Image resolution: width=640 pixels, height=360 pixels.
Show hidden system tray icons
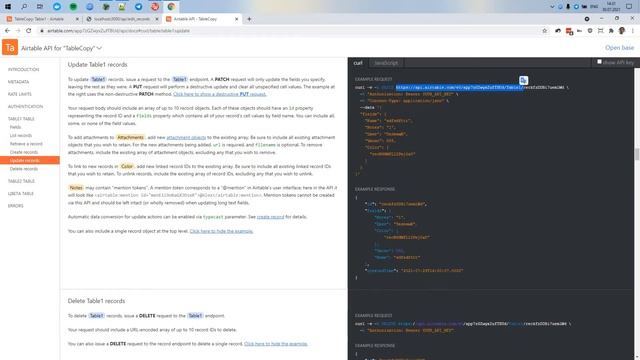tap(552, 7)
